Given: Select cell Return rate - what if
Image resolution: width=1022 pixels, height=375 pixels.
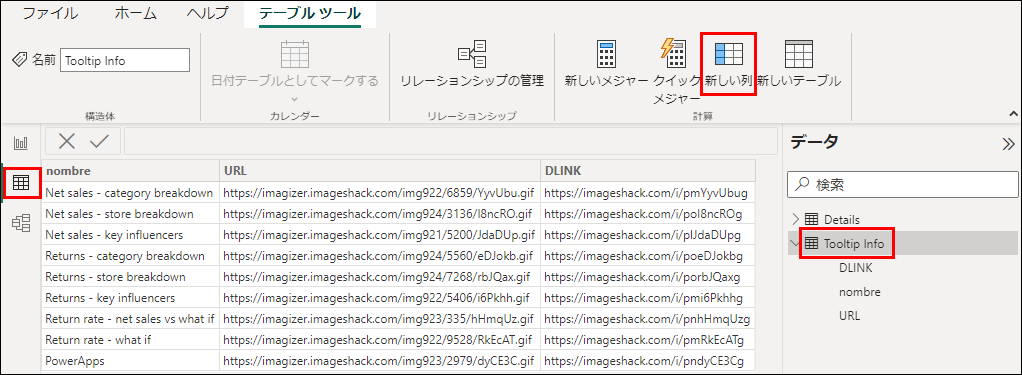Looking at the screenshot, I should pos(130,340).
